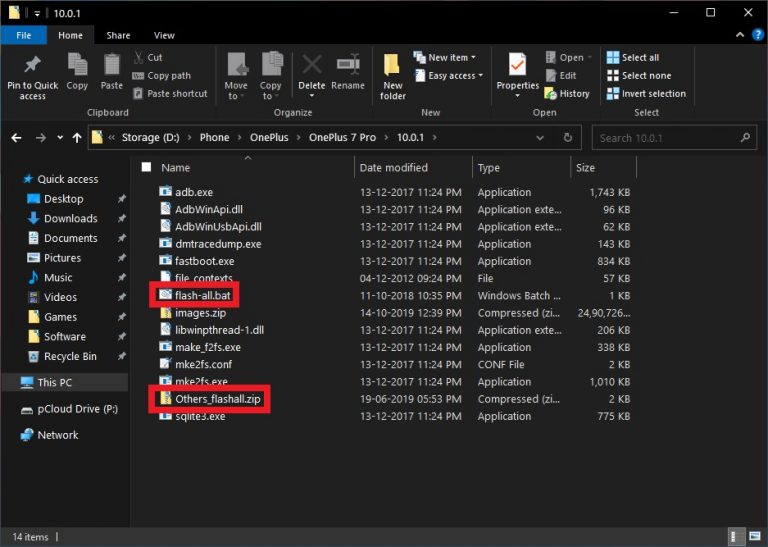Open Desktop in the navigation pane

(64, 199)
